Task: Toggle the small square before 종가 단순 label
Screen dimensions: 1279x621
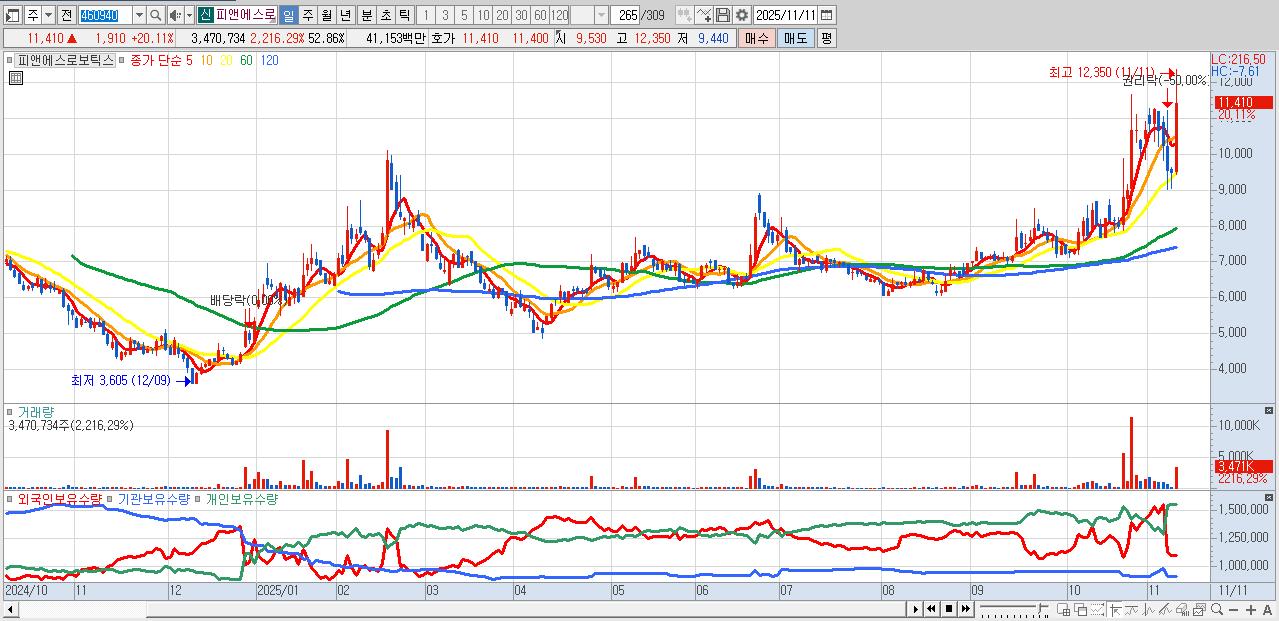Action: tap(123, 60)
